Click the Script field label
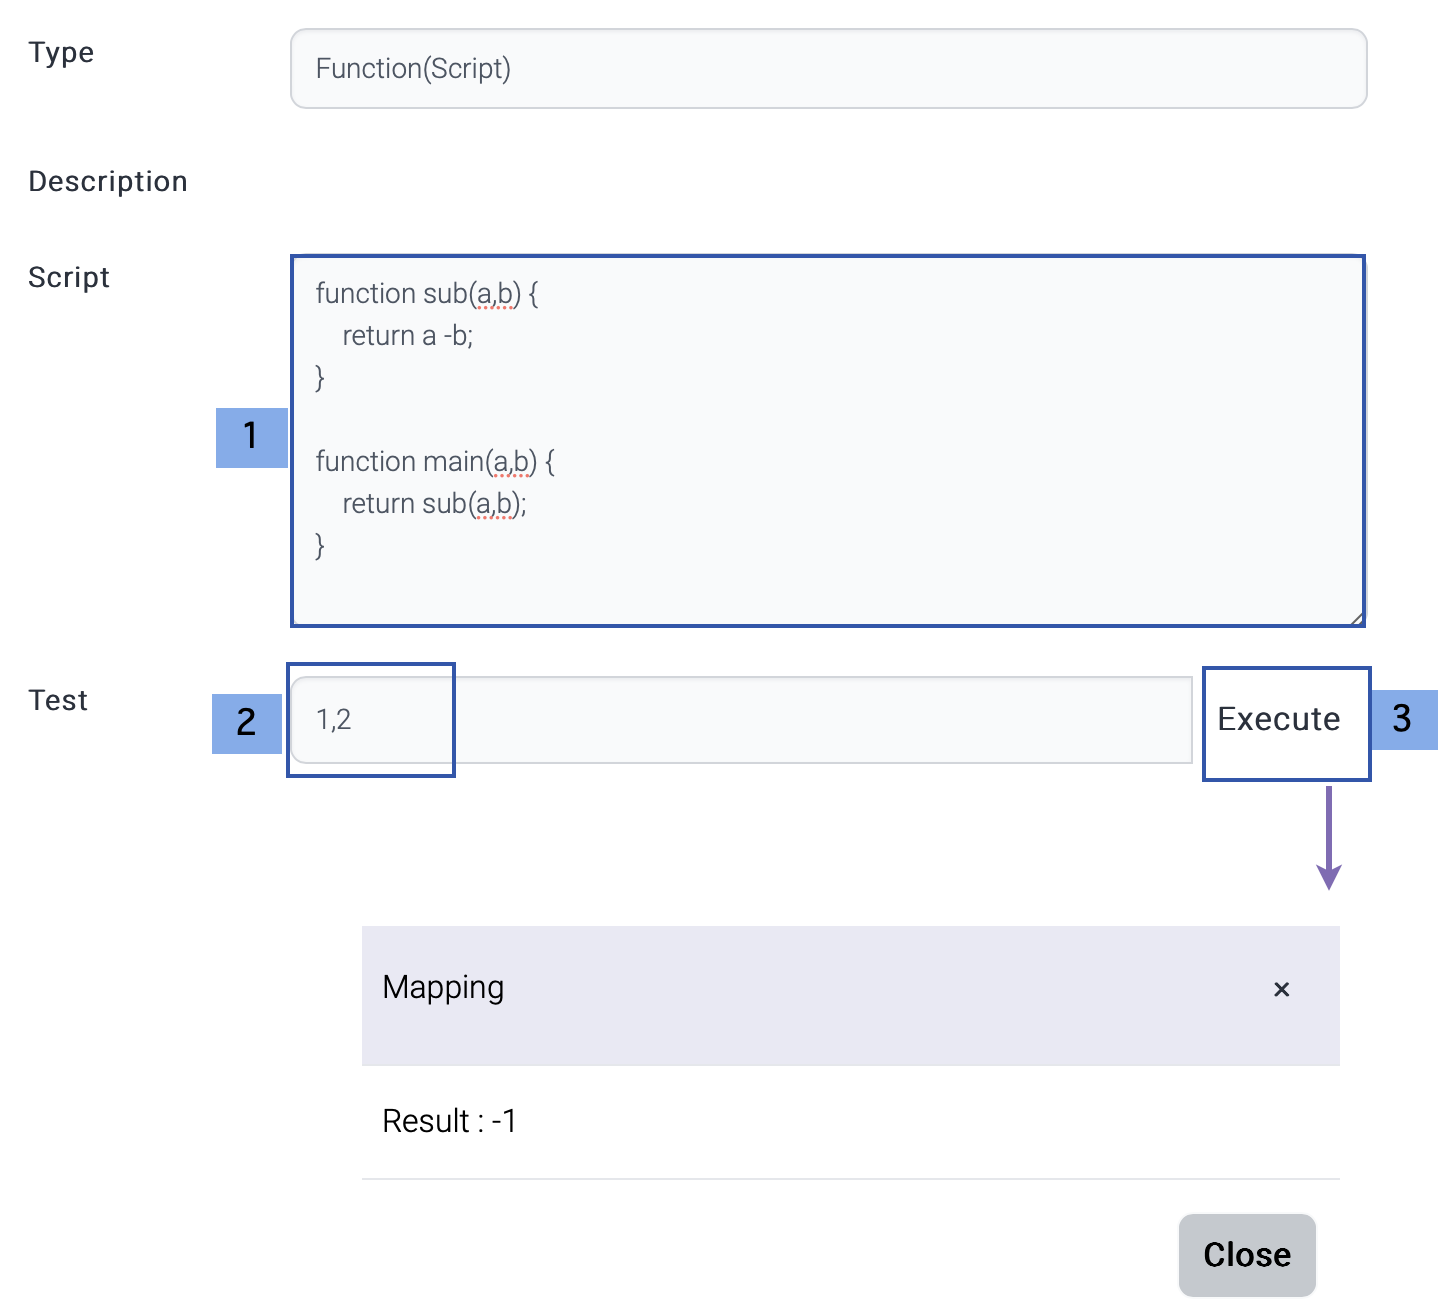 point(69,278)
